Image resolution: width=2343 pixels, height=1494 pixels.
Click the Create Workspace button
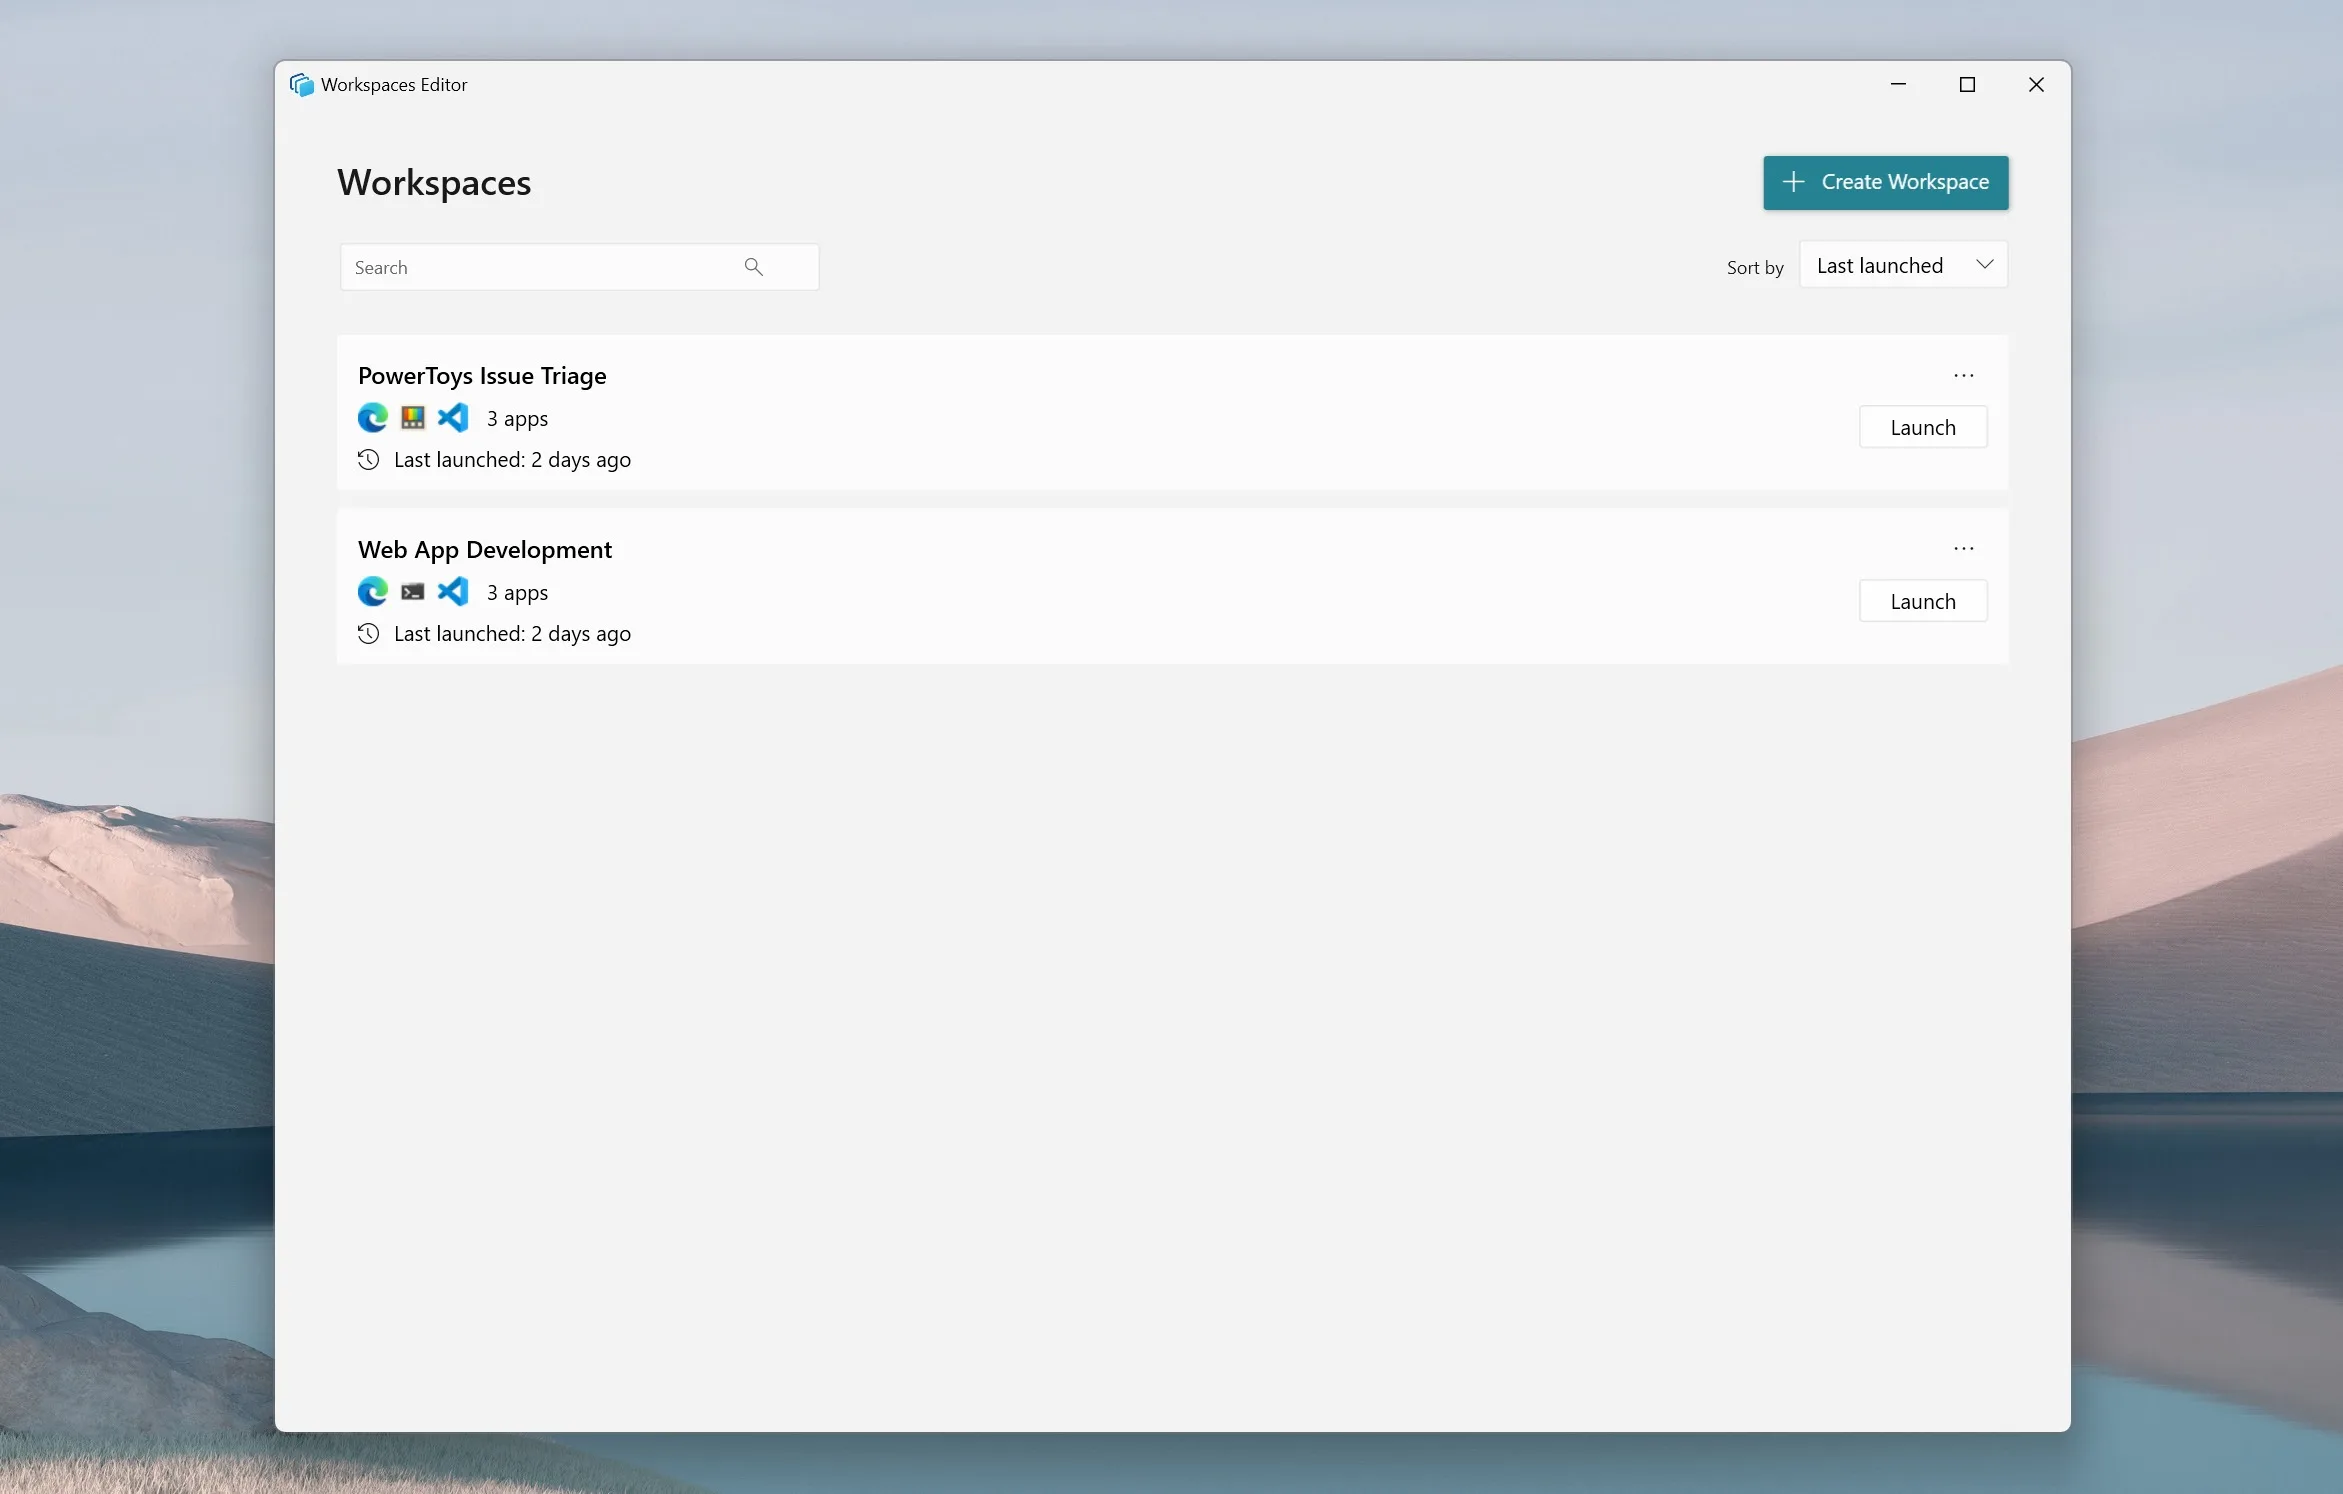(1885, 181)
